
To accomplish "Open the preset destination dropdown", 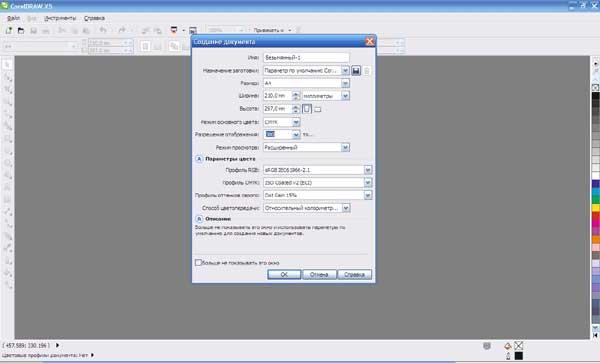I will pos(345,71).
